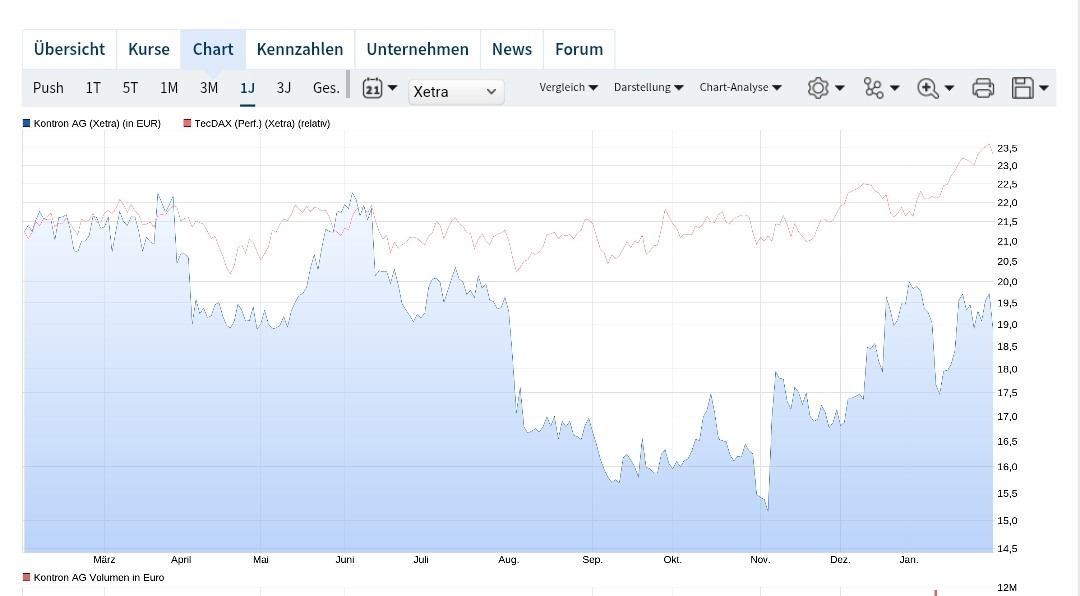Select the 1T intraday period
The width and height of the screenshot is (1080, 596).
[92, 88]
